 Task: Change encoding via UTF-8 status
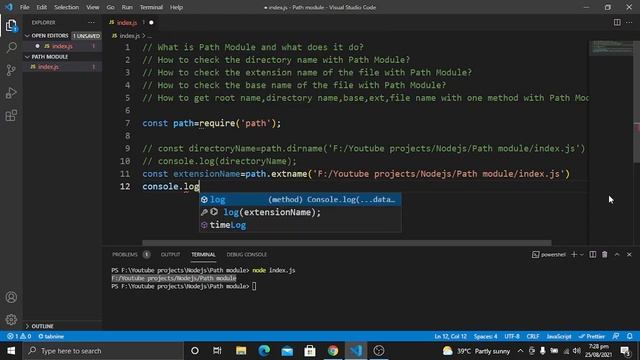click(x=512, y=336)
